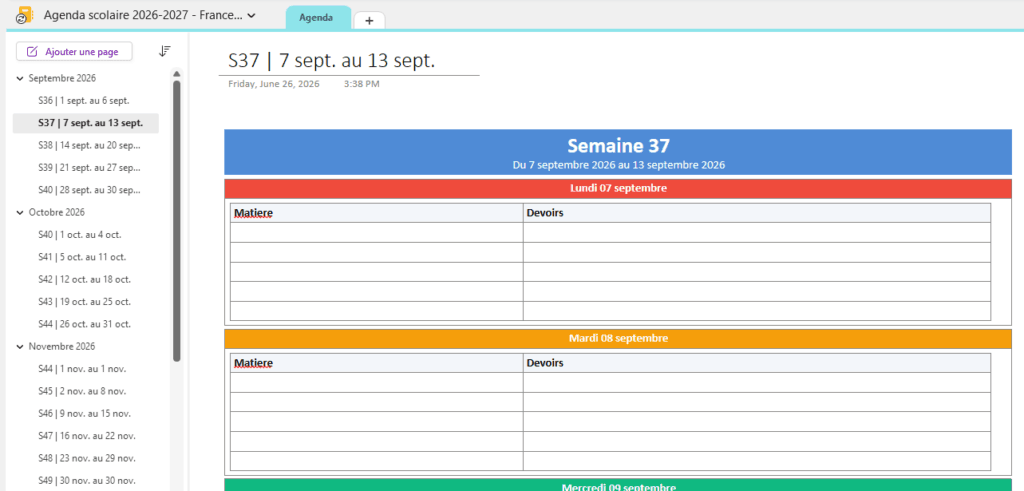Collapse the Septembre 2026 group
This screenshot has height=491, width=1024.
[x=20, y=78]
